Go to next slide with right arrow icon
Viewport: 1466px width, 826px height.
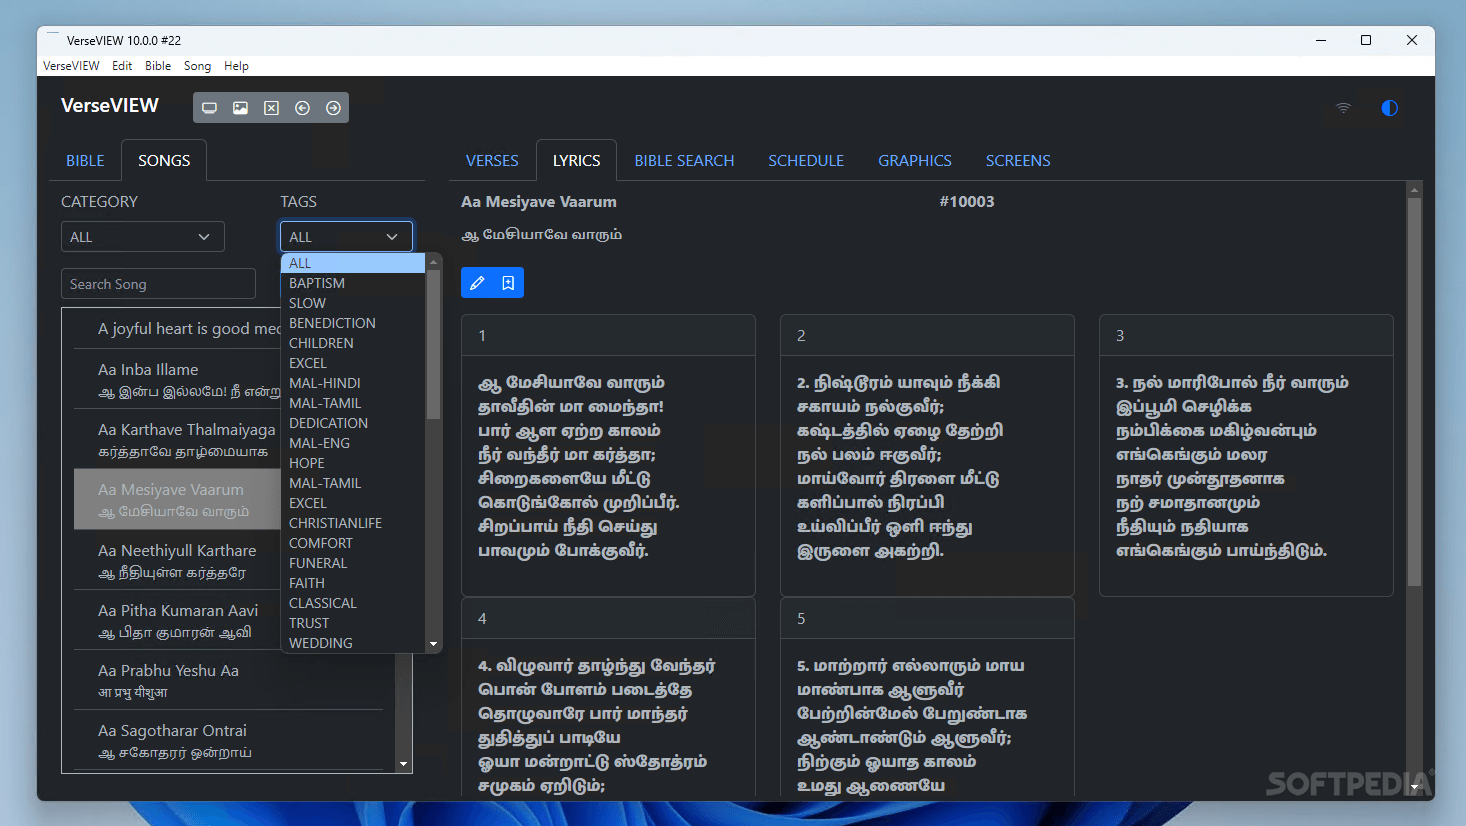333,108
